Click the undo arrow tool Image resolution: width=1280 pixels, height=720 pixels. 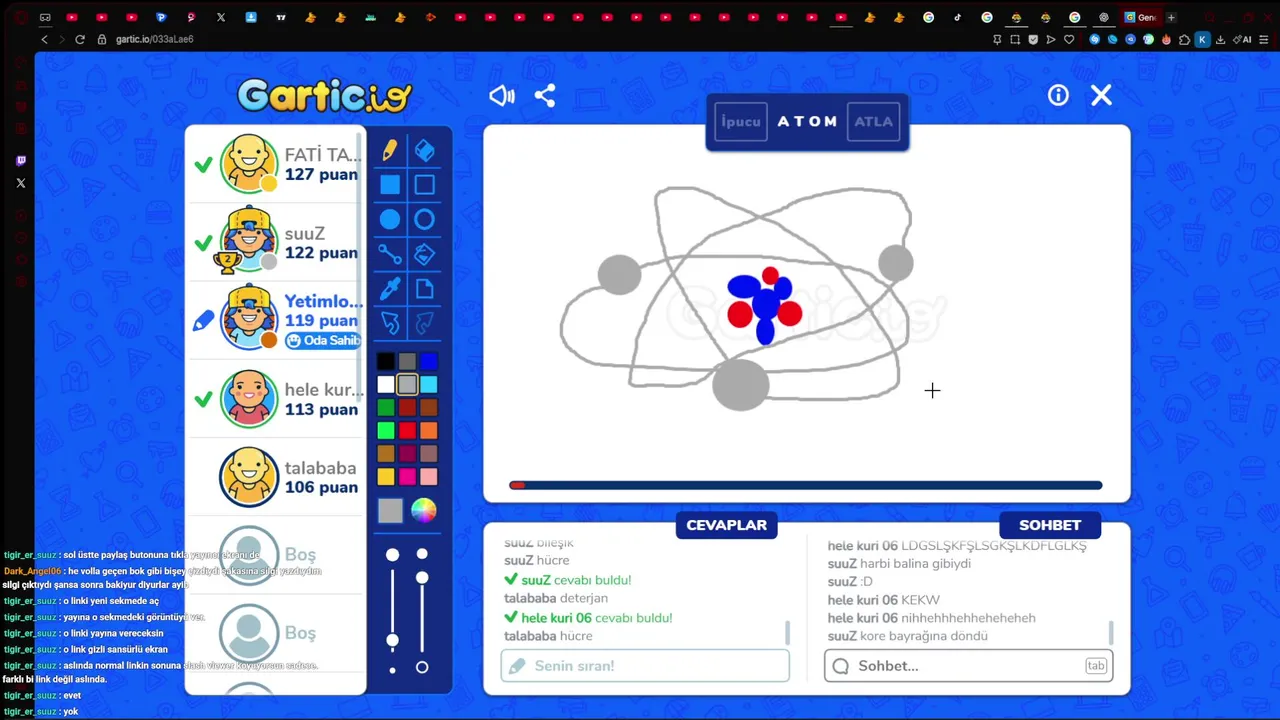390,323
